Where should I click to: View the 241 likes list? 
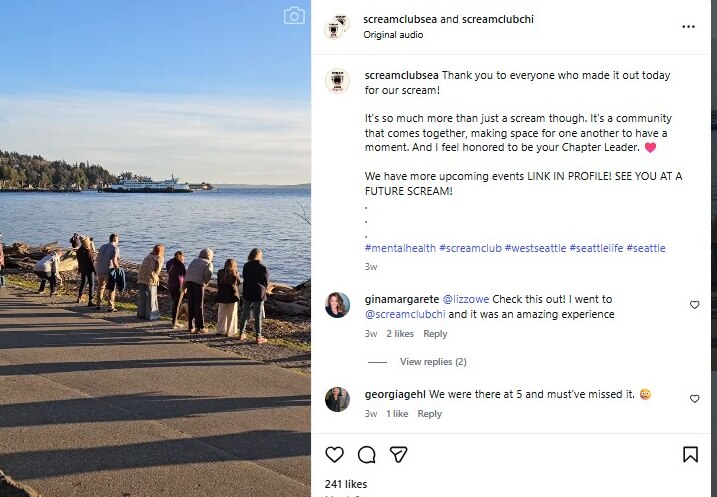coord(348,484)
